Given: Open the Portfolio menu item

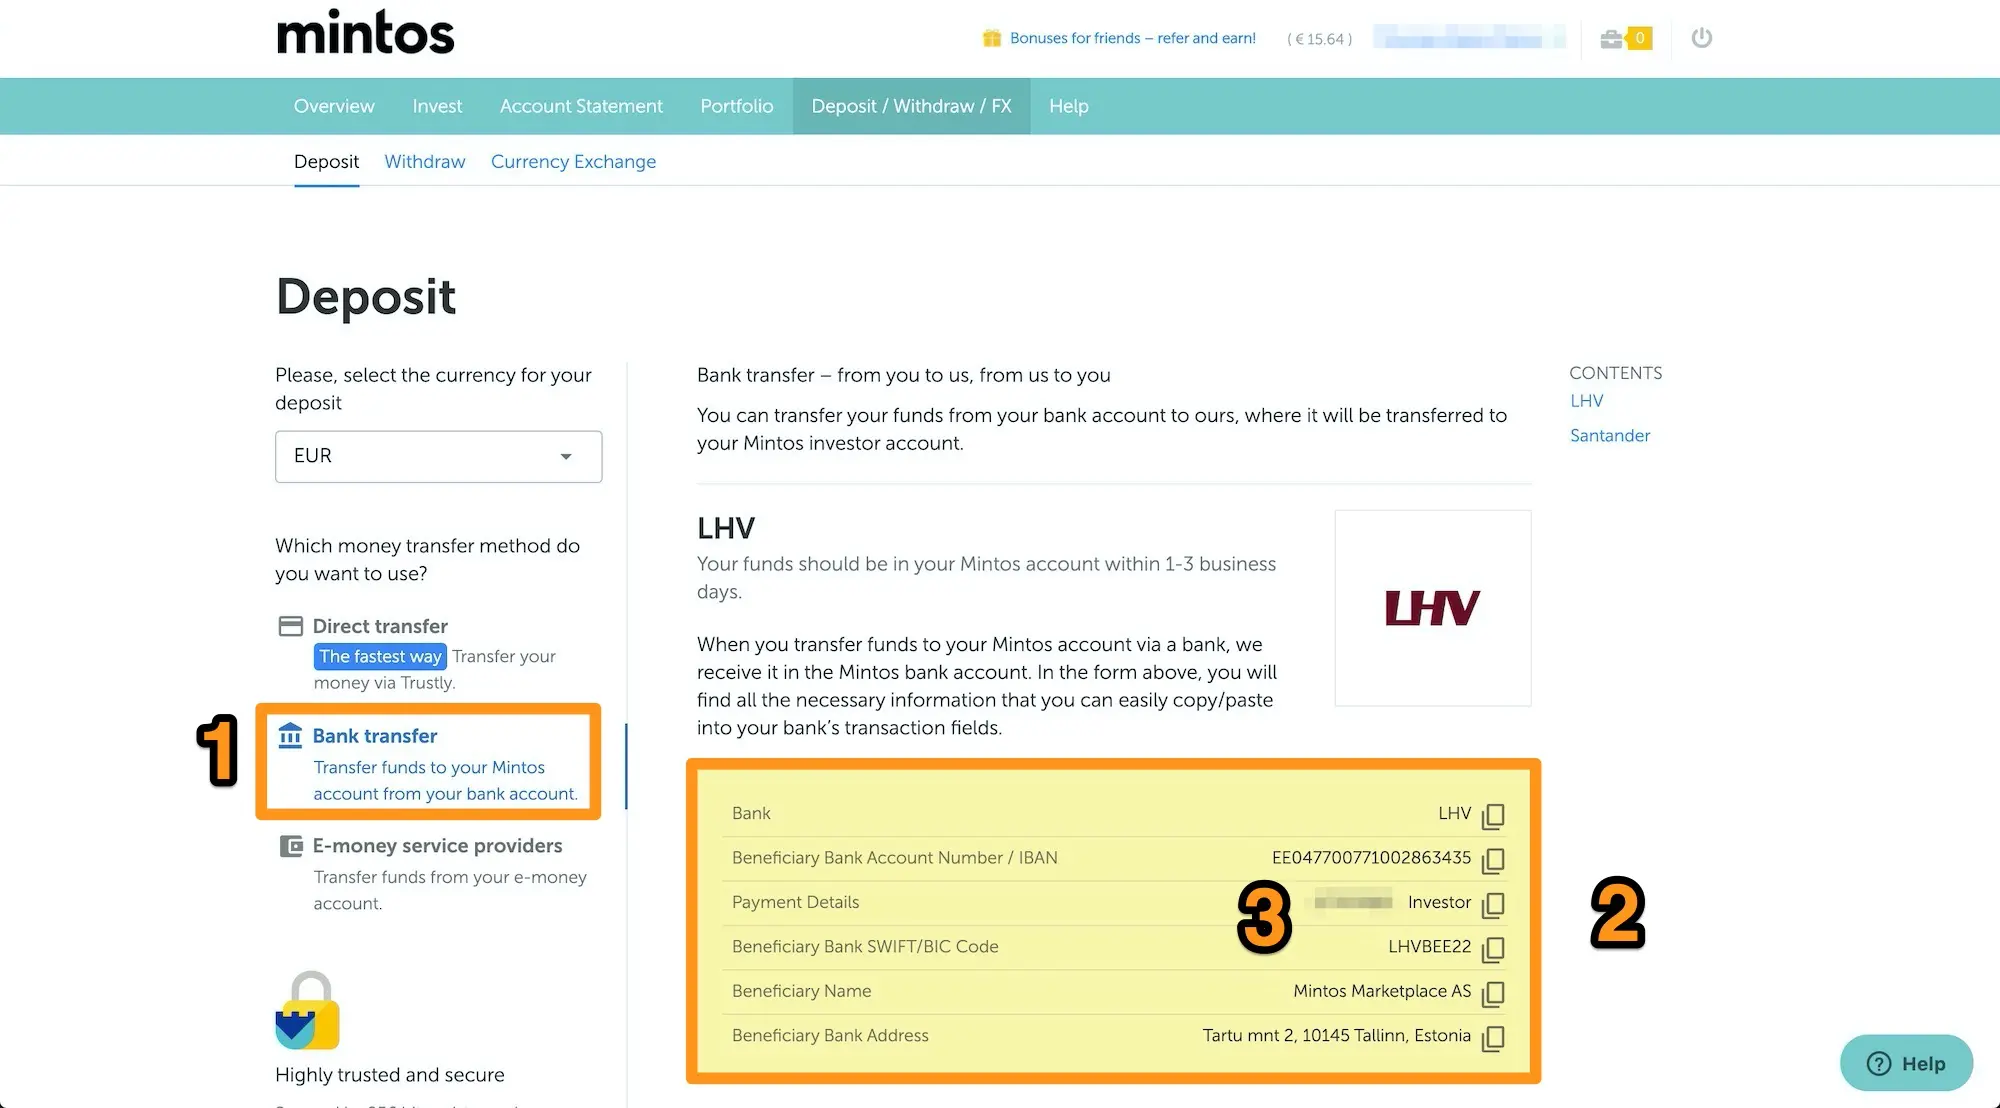Looking at the screenshot, I should pos(737,106).
